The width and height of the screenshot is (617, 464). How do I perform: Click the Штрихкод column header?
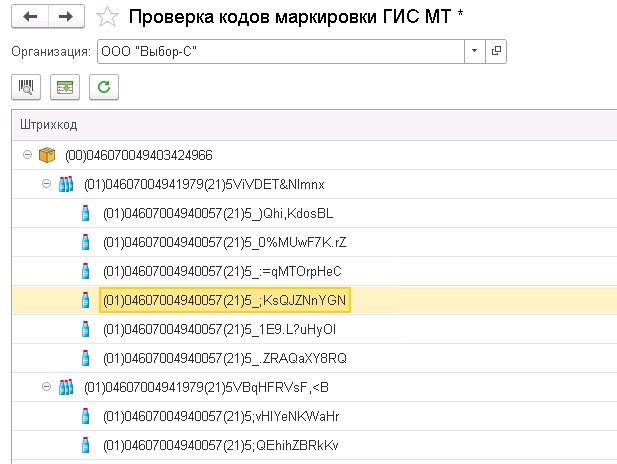point(314,125)
